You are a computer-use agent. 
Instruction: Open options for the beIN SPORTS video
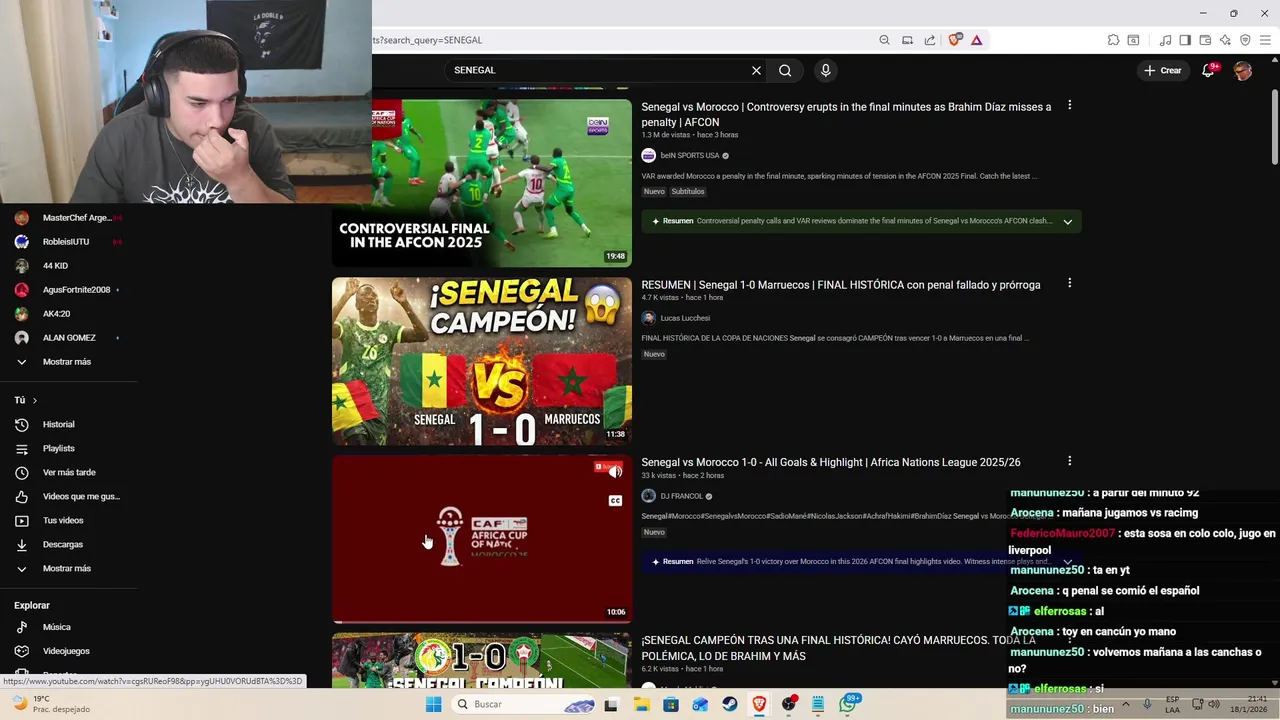click(1069, 105)
